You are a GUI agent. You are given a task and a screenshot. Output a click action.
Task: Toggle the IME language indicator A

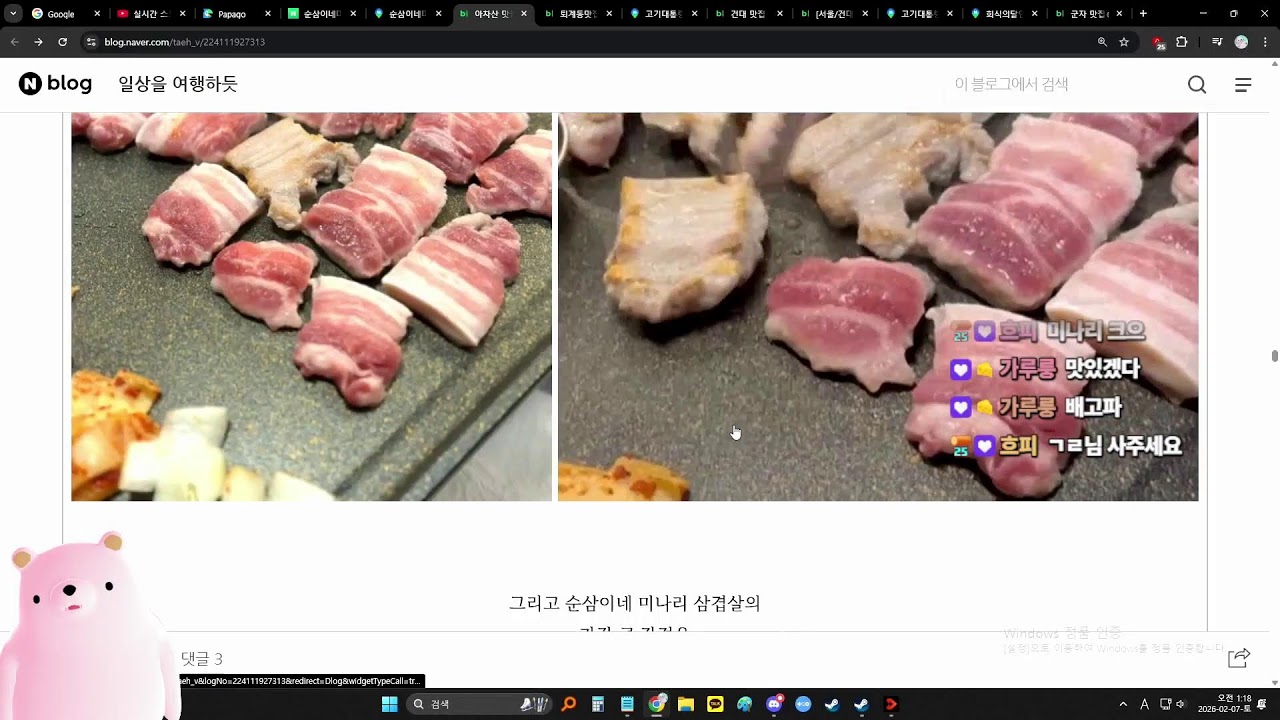pos(1144,704)
